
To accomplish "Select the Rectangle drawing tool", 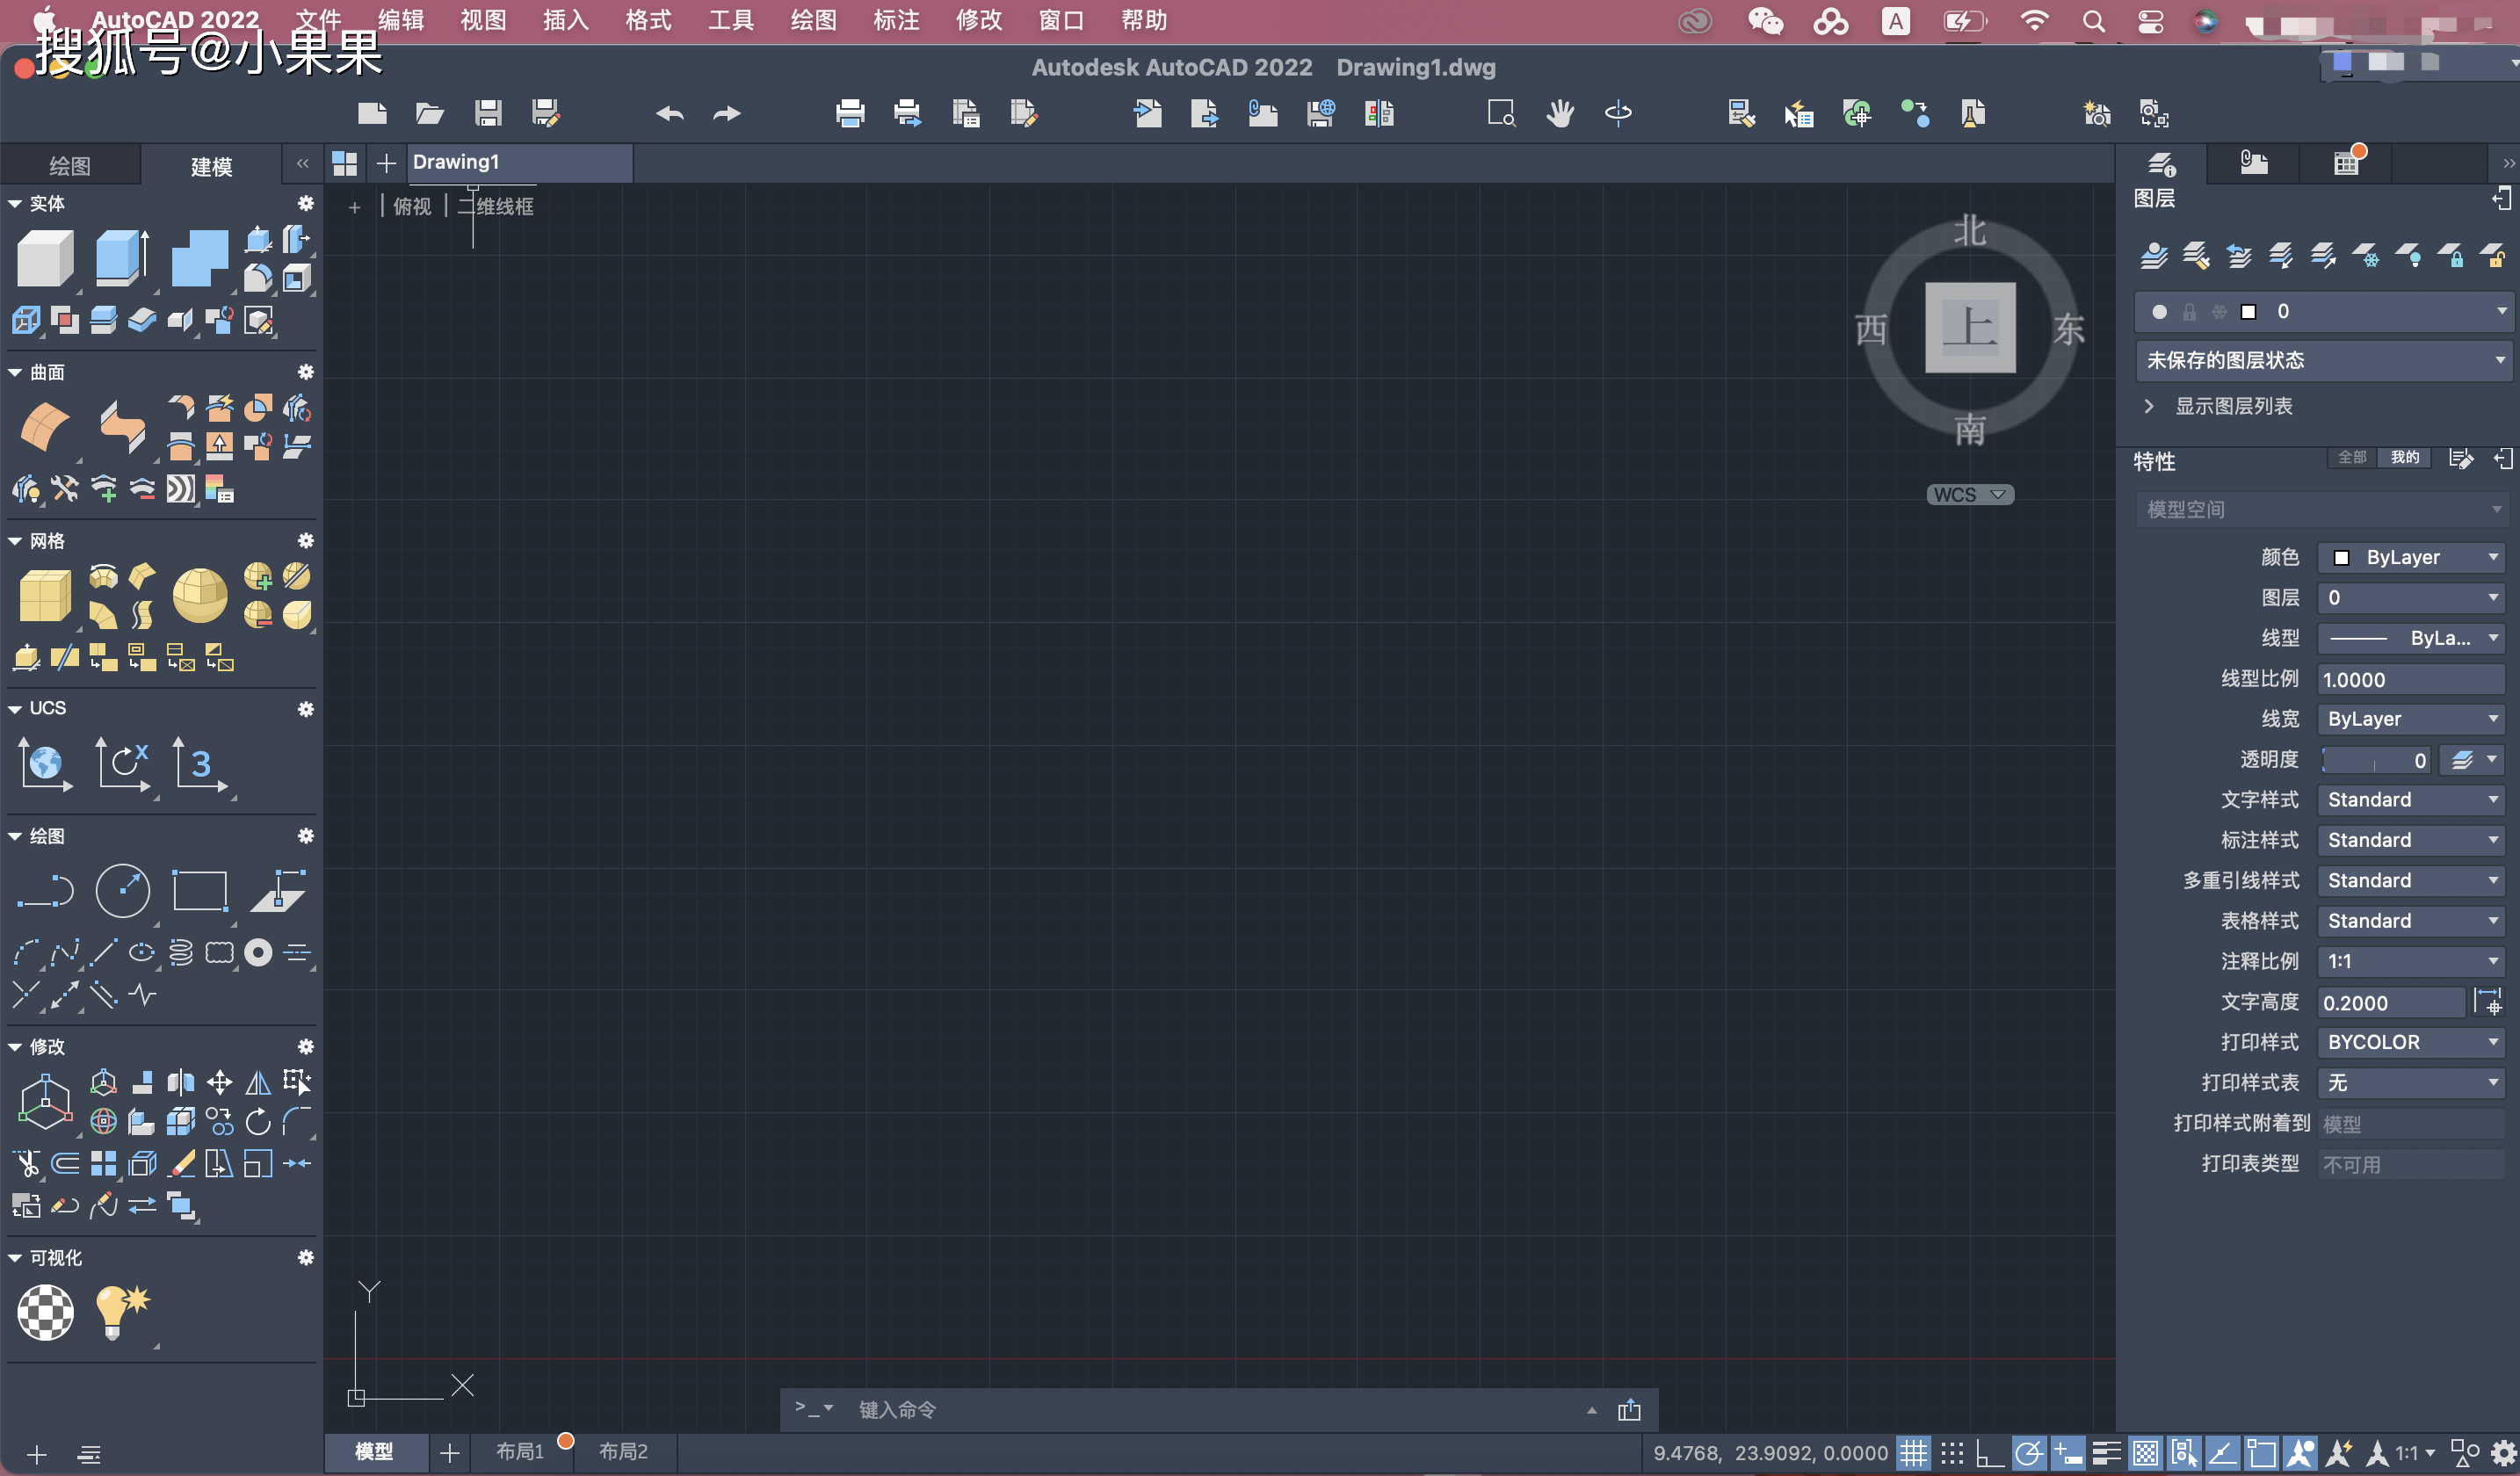I will pos(200,890).
